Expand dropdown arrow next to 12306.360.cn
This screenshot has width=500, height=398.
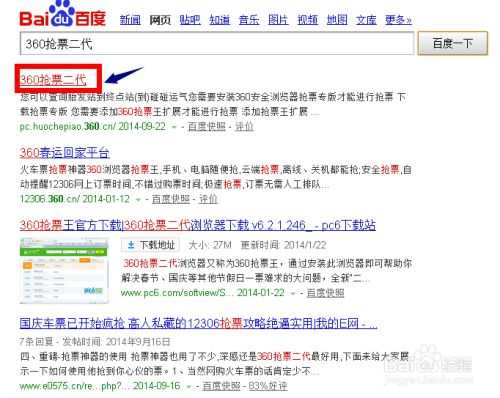coord(138,200)
